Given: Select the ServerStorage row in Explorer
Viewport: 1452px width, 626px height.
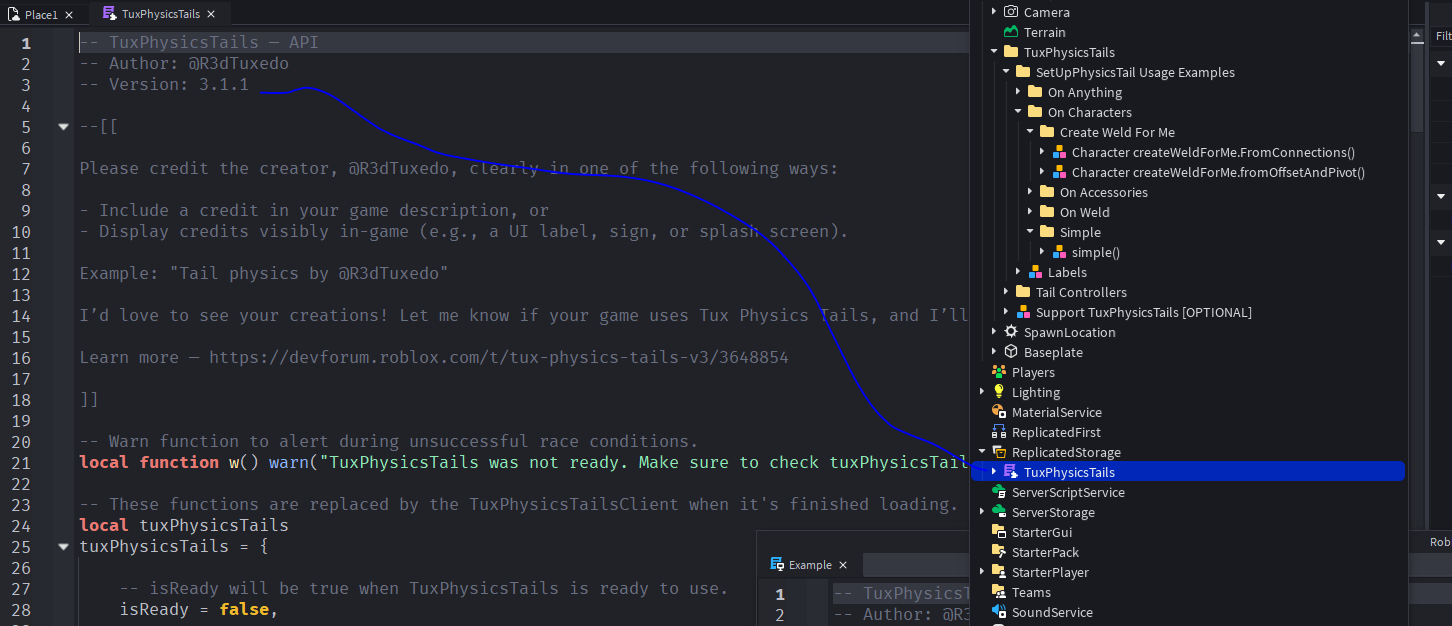Looking at the screenshot, I should pos(1188,512).
